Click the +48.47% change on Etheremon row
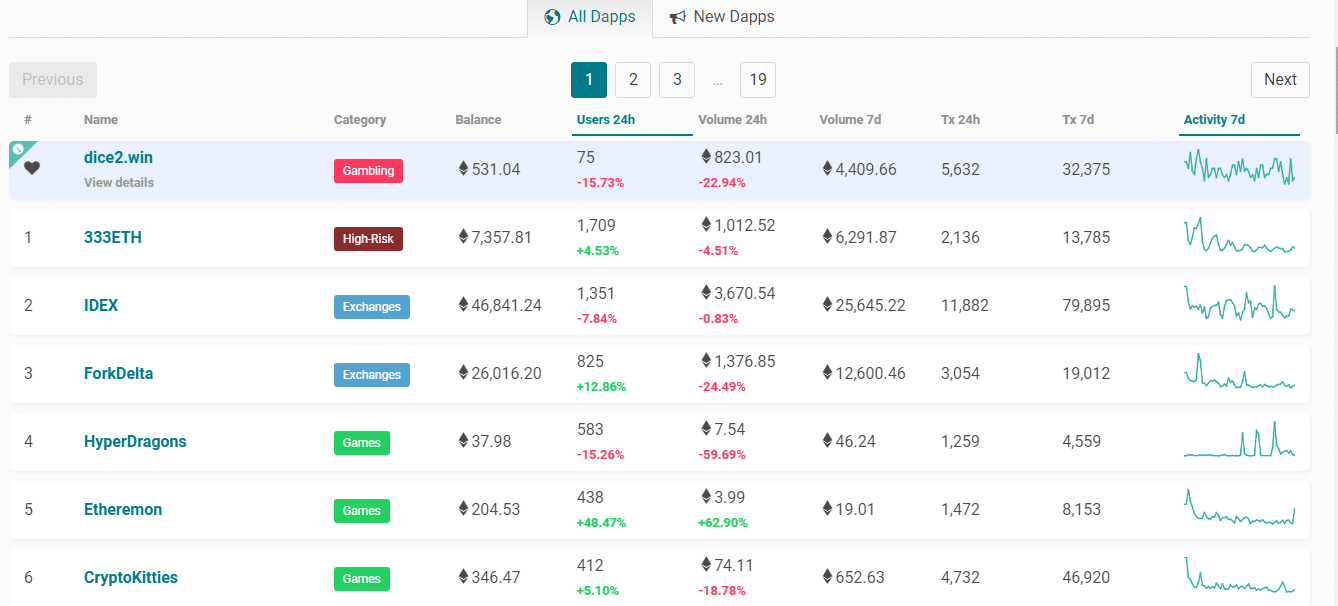Image resolution: width=1338 pixels, height=606 pixels. (601, 523)
